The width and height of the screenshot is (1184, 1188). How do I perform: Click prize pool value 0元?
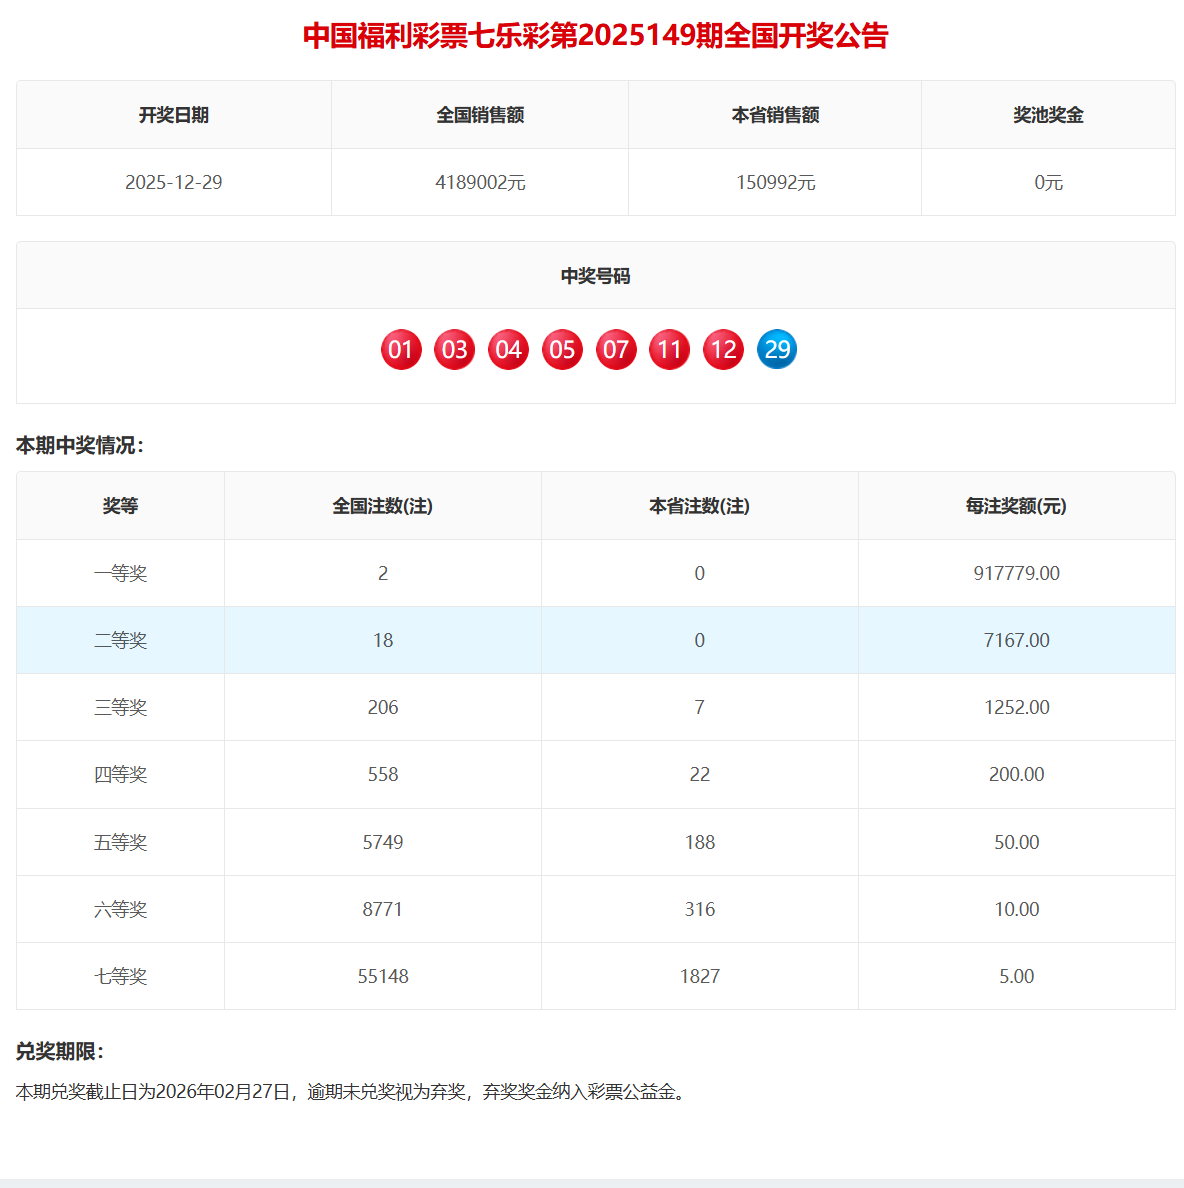pyautogui.click(x=1048, y=183)
